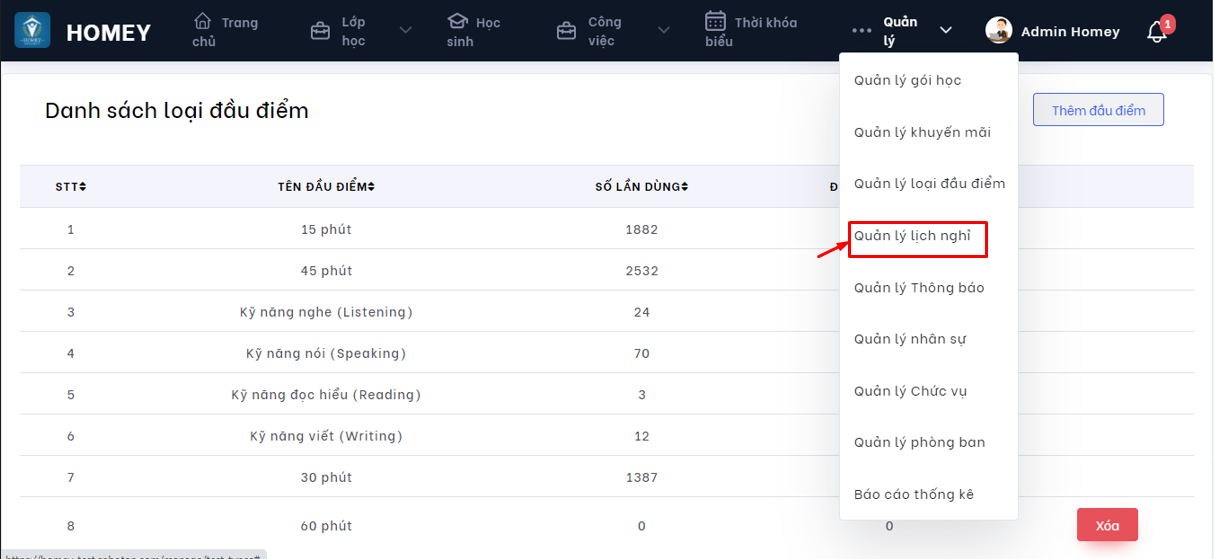Click the briefcase icon beside Lớp học
The width and height of the screenshot is (1214, 559).
click(x=321, y=31)
